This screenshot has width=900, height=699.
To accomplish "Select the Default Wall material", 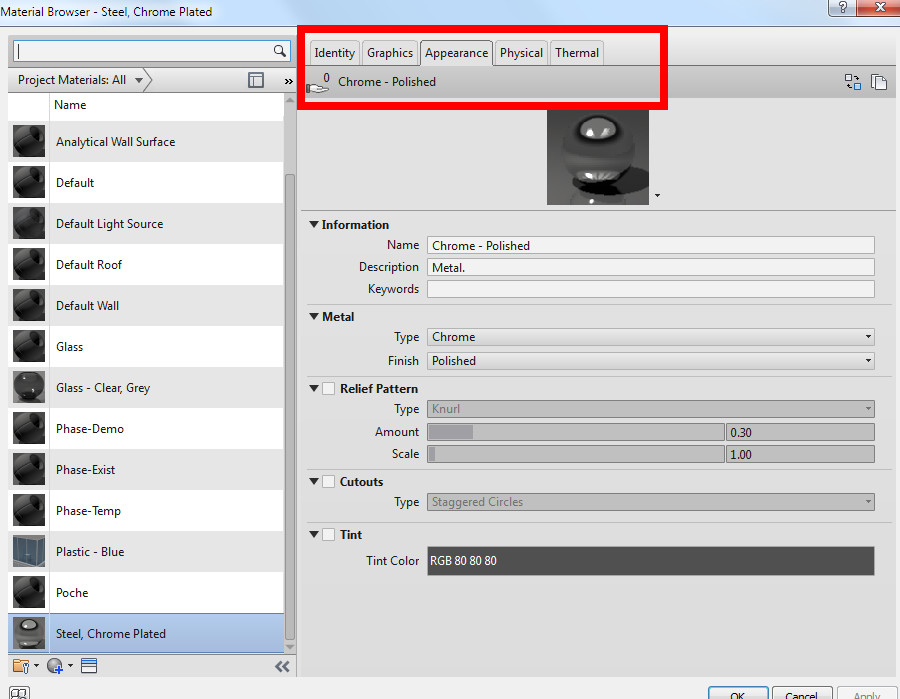I will (x=146, y=306).
